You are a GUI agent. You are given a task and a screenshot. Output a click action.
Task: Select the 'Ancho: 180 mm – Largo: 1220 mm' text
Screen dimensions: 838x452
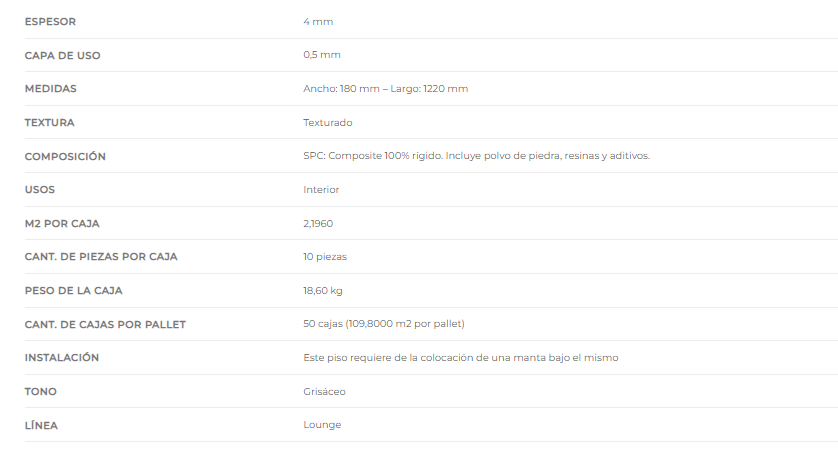pyautogui.click(x=385, y=89)
